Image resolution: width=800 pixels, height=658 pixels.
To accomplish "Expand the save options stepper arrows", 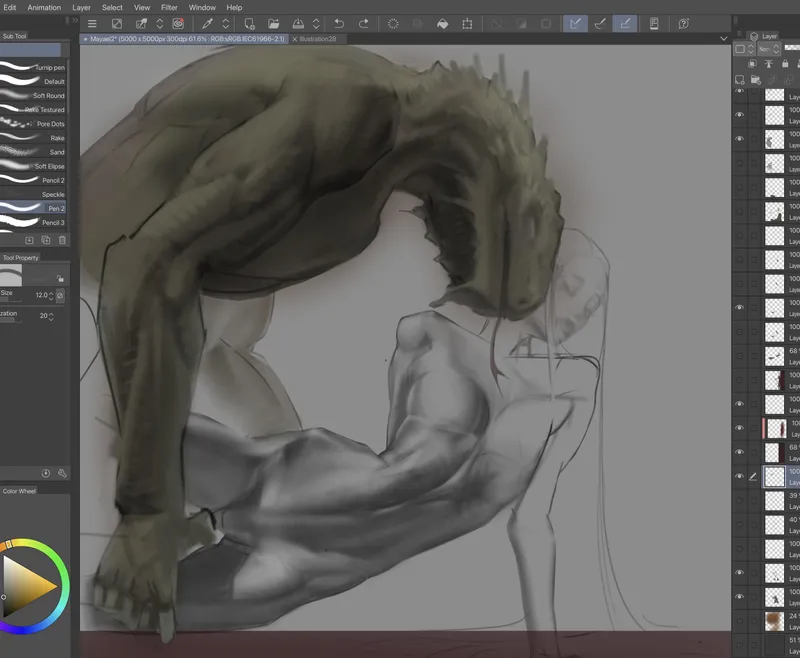I will (316, 23).
